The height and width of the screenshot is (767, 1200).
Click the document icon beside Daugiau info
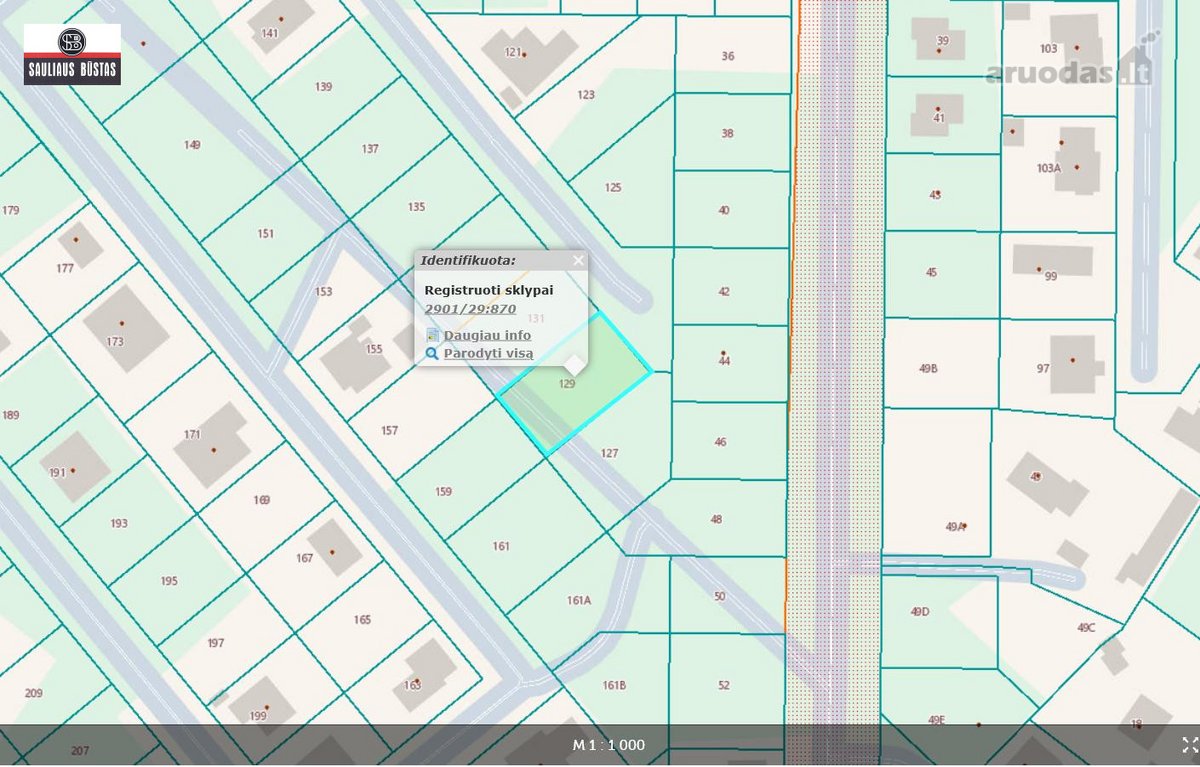(x=432, y=335)
